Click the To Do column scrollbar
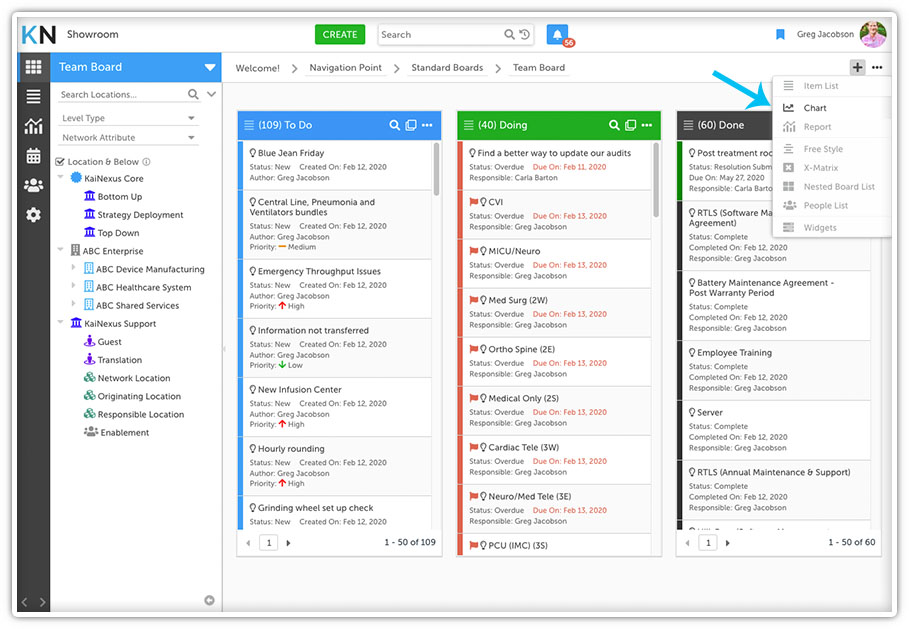The width and height of the screenshot is (909, 629). (436, 169)
